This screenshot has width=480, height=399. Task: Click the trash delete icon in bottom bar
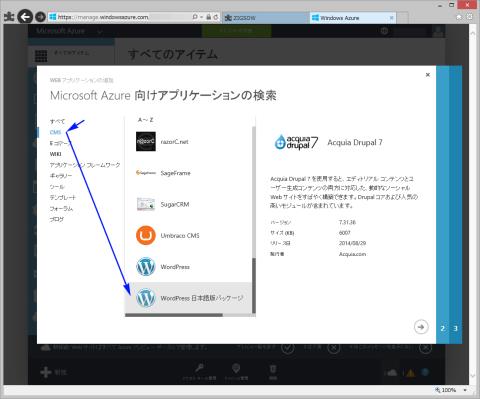[273, 369]
